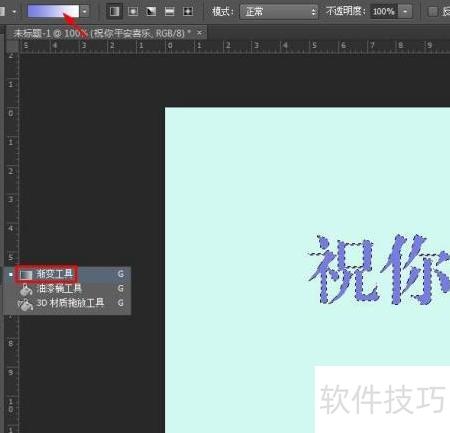Close the 未标题-1 document tab
Image resolution: width=450 pixels, height=433 pixels.
pos(199,33)
